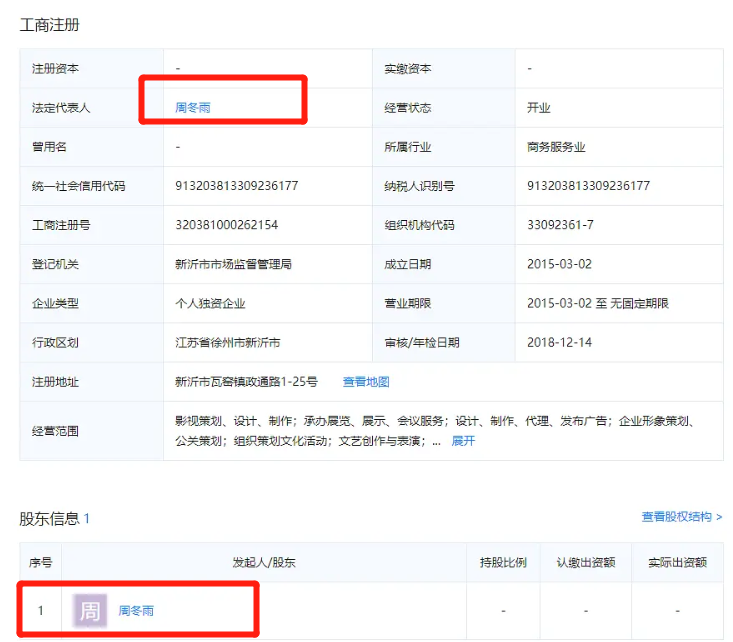Click the annual review date 2018-12-14

tap(560, 342)
